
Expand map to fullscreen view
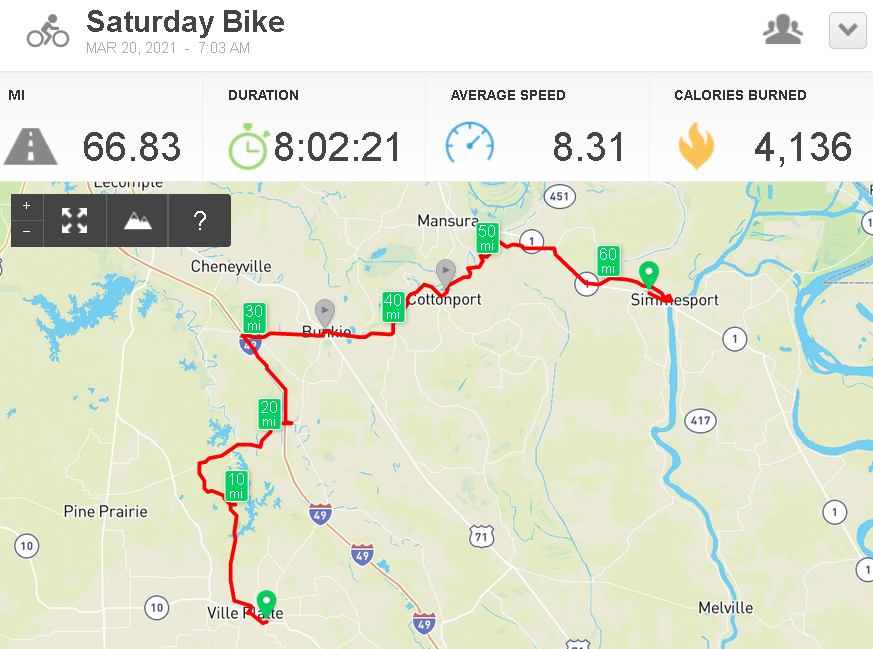[x=75, y=220]
